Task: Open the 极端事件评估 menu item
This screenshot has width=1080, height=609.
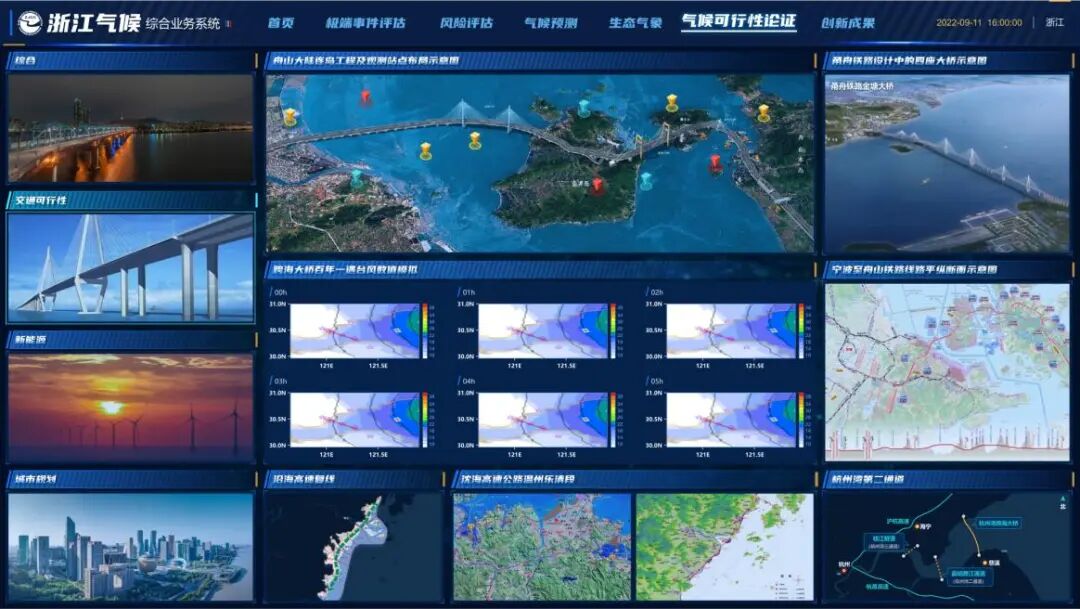Action: pos(366,23)
